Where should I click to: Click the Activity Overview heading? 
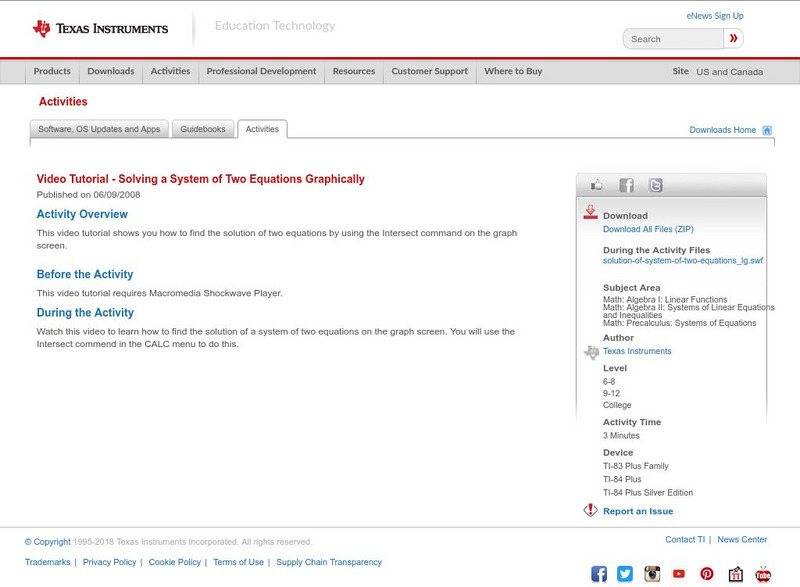(x=82, y=214)
